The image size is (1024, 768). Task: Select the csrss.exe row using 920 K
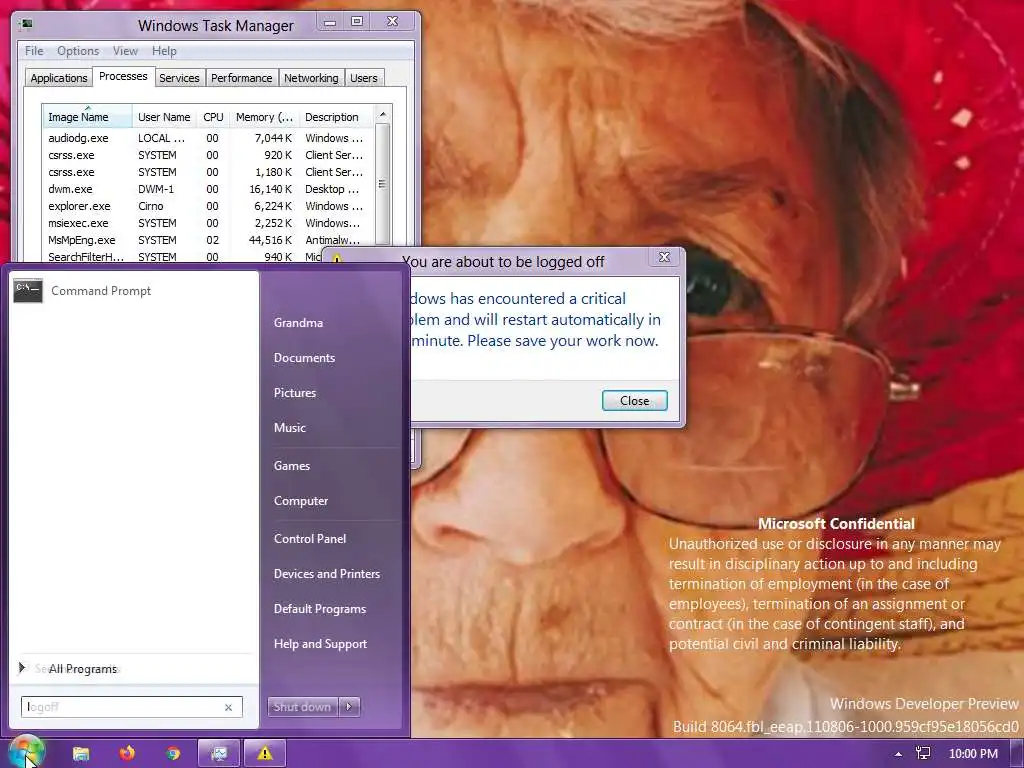click(208, 155)
